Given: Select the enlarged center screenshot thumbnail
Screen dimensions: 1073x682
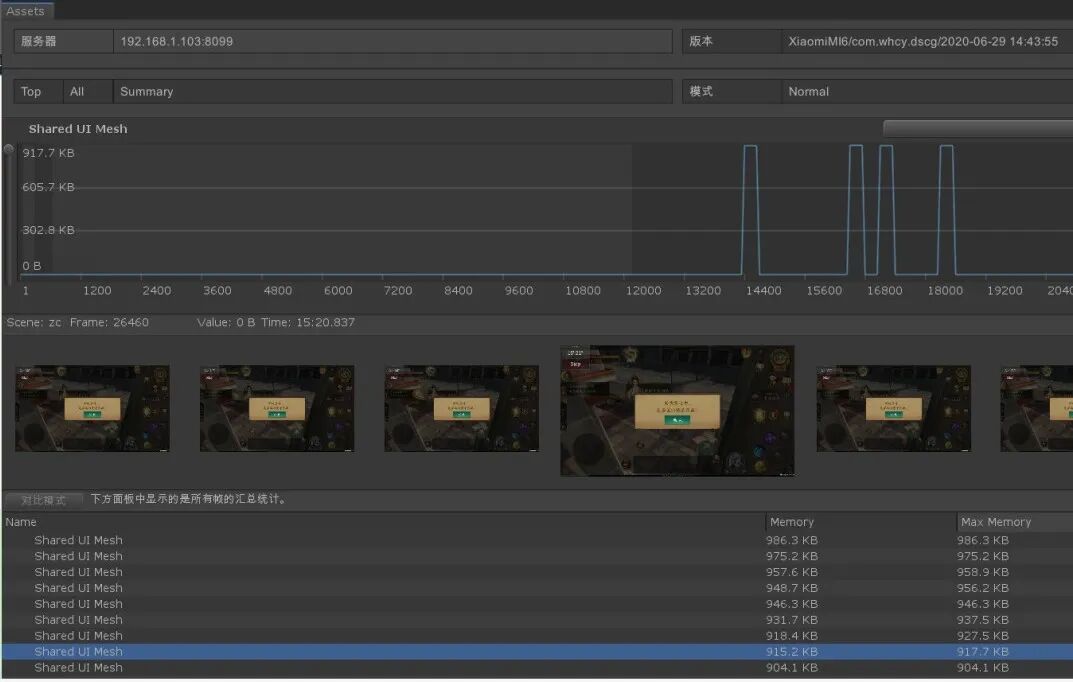Looking at the screenshot, I should point(677,410).
